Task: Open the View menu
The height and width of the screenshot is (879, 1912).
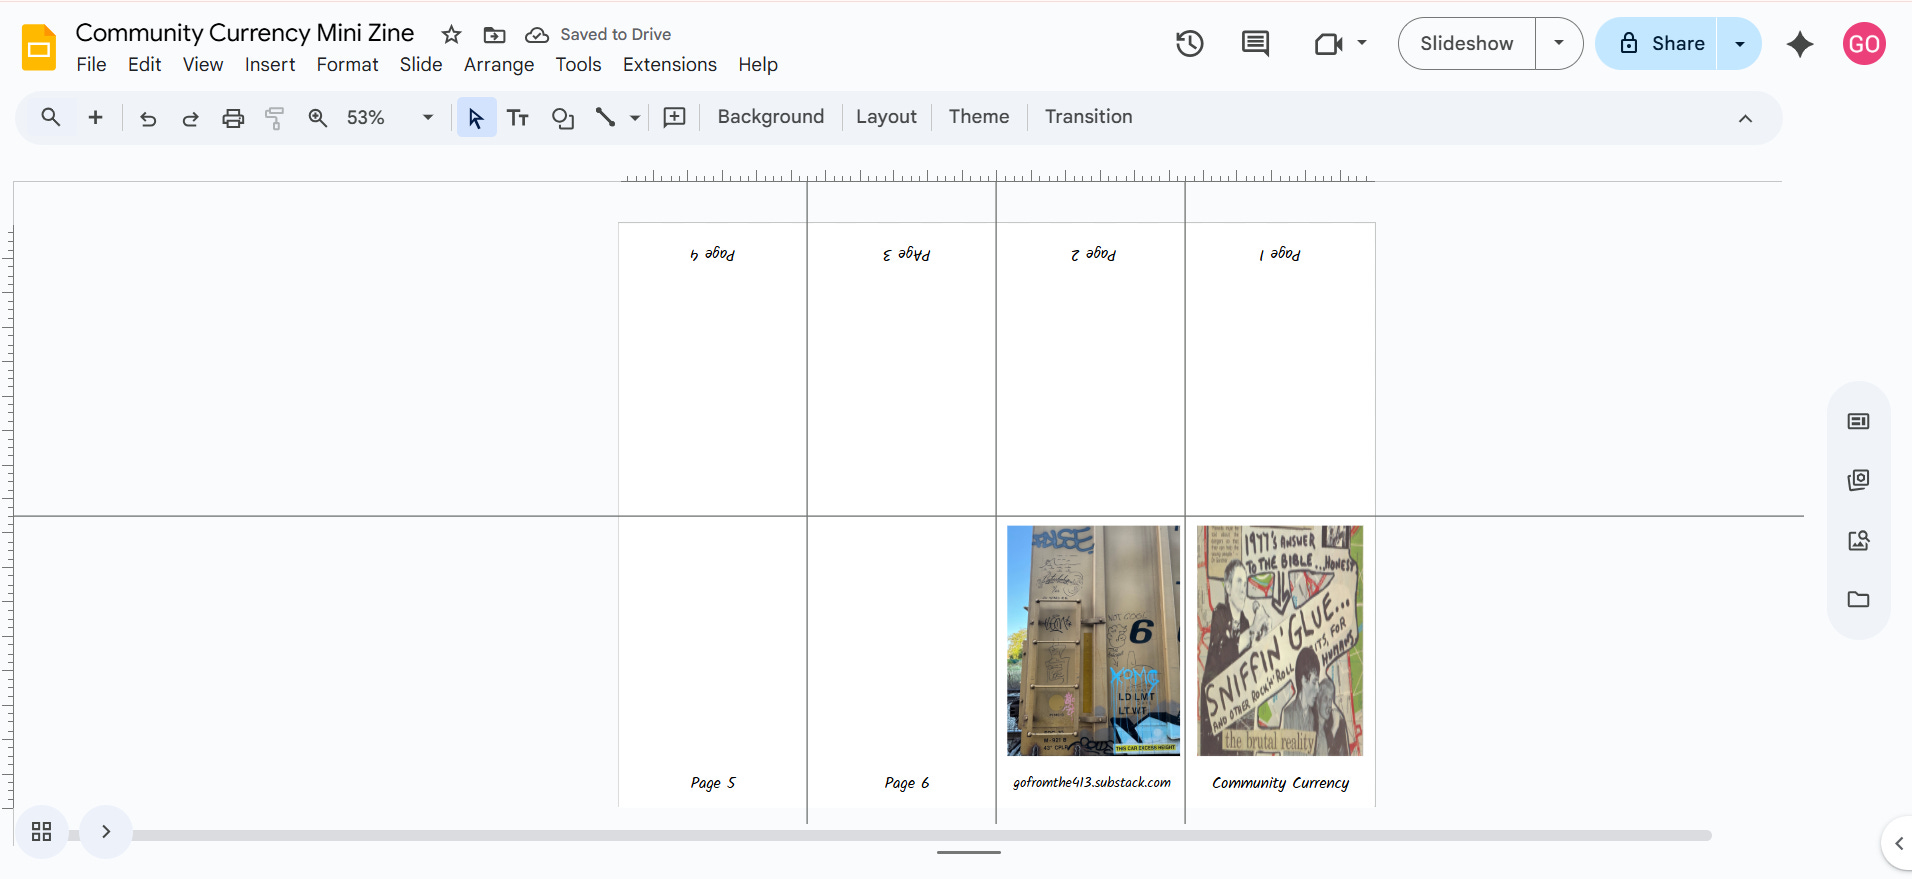Action: (203, 65)
